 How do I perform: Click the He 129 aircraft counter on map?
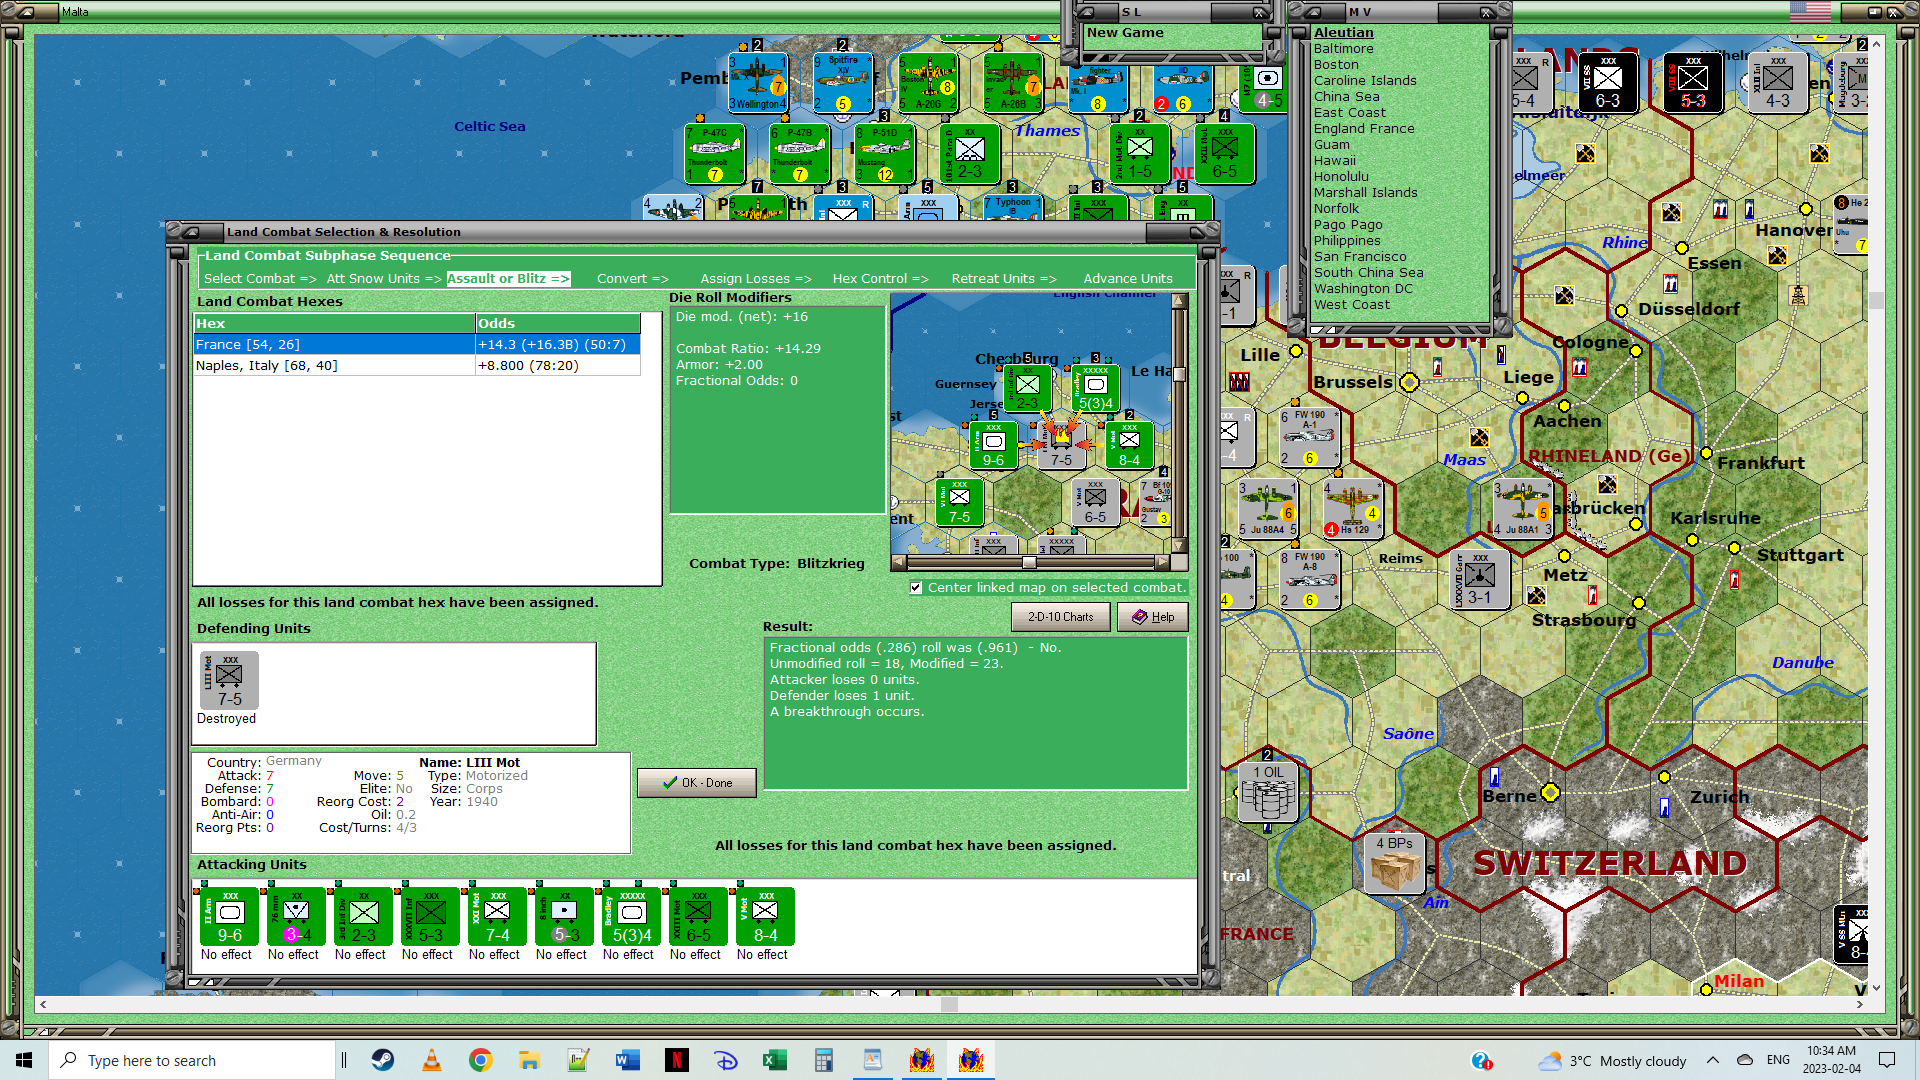click(1353, 509)
